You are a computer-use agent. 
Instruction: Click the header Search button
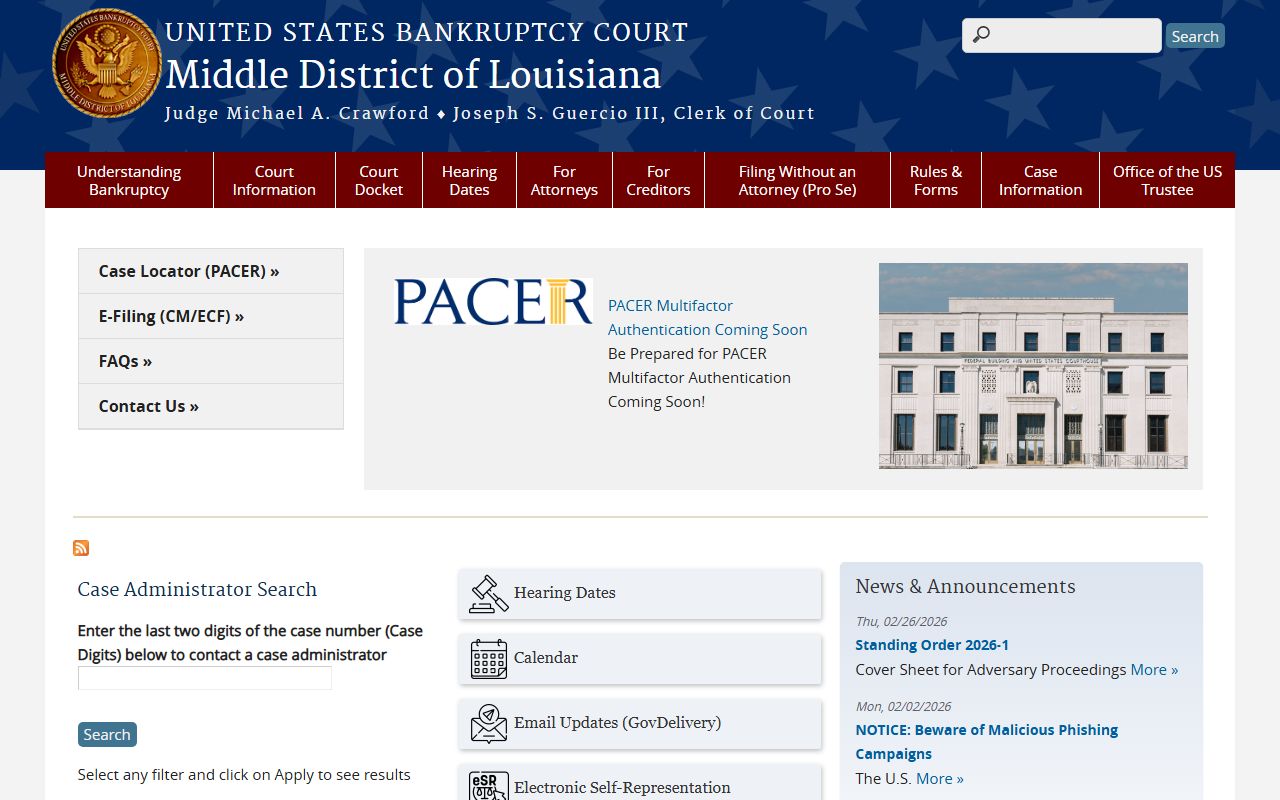(1195, 36)
